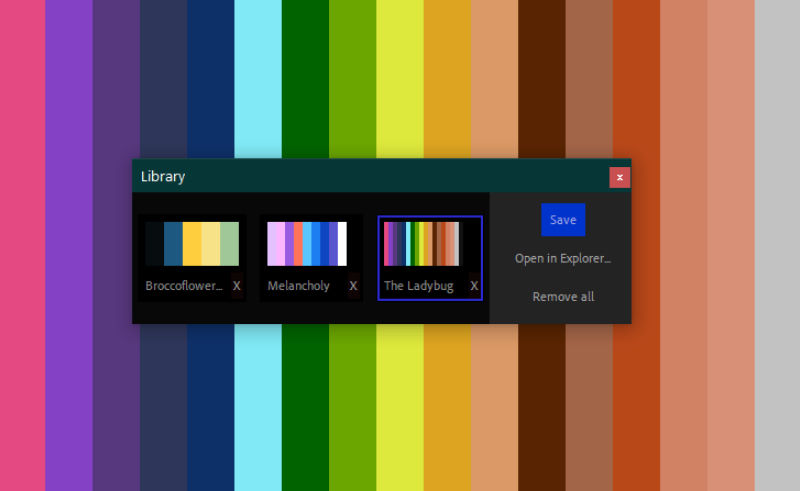The width and height of the screenshot is (800, 491).
Task: Close the Library dialog
Action: [620, 177]
